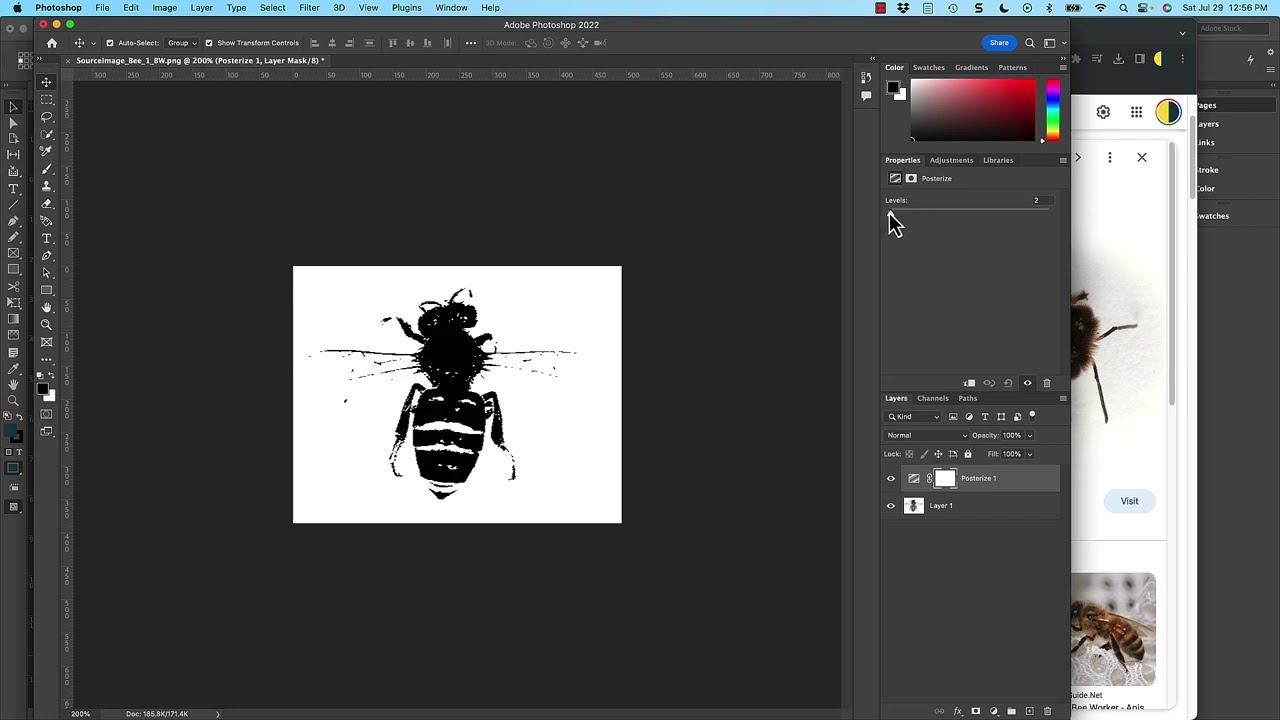The image size is (1280, 720).
Task: Toggle Quick Mask mode
Action: tap(46, 412)
